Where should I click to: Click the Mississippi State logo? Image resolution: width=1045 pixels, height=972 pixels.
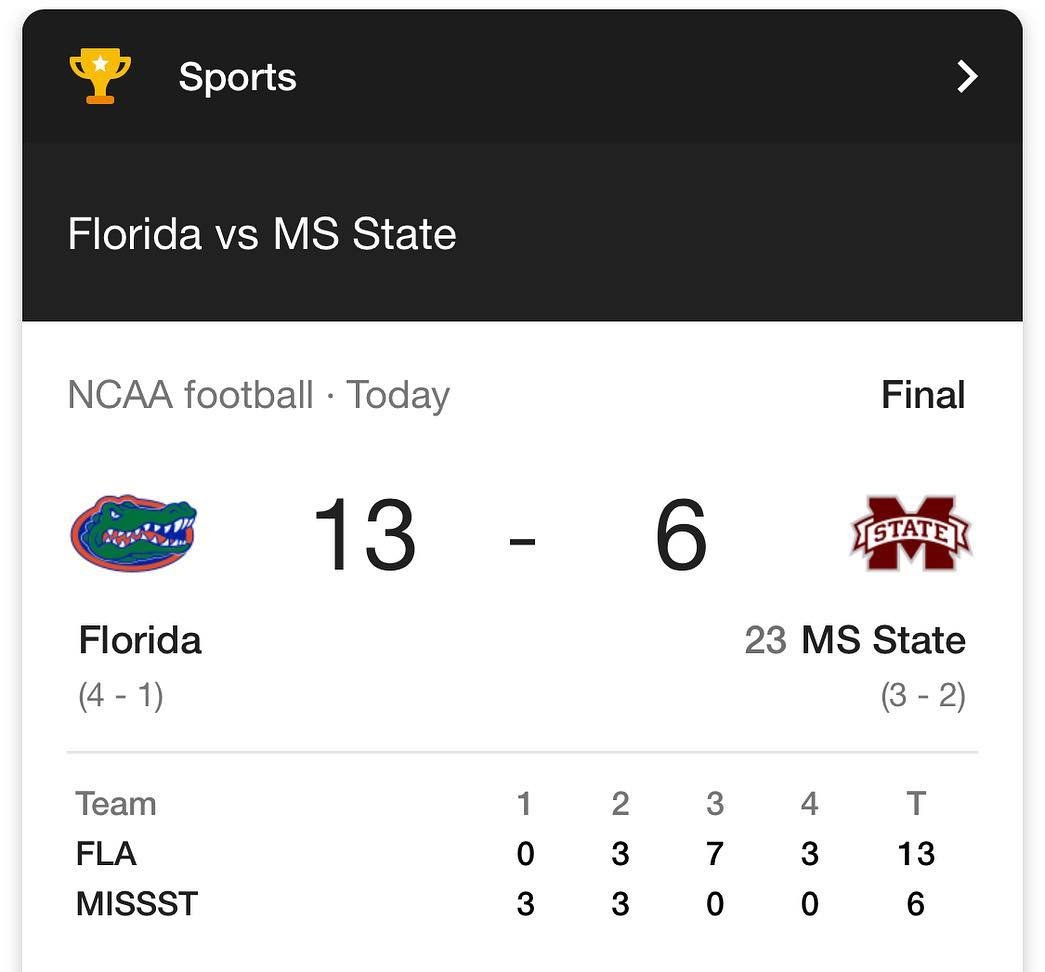[910, 533]
